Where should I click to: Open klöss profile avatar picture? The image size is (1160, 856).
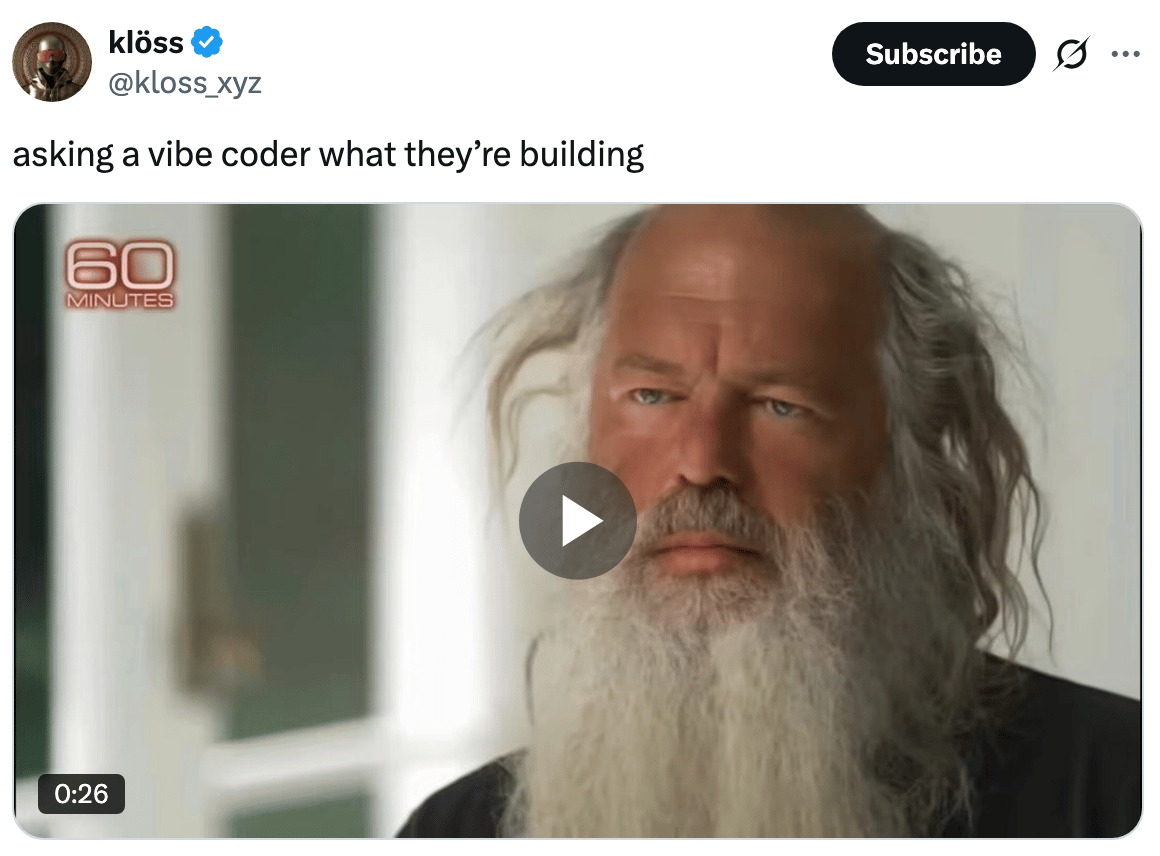coord(52,61)
